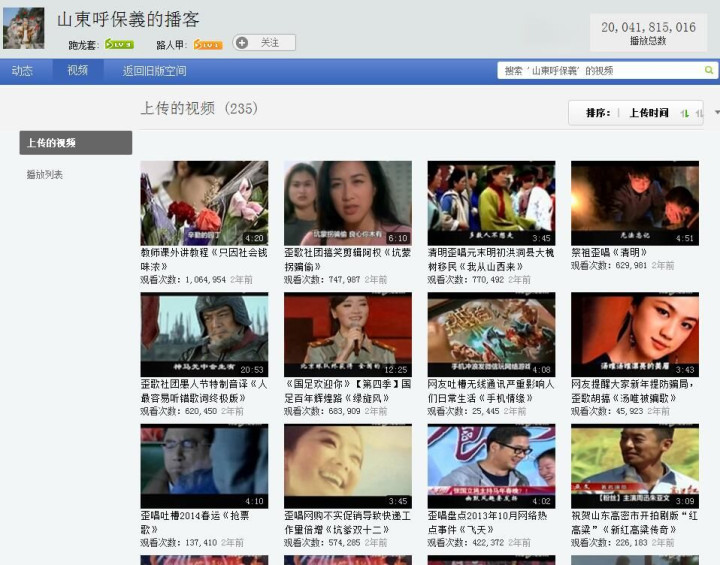Click the orange LV badge beside 路人甲

coord(208,44)
